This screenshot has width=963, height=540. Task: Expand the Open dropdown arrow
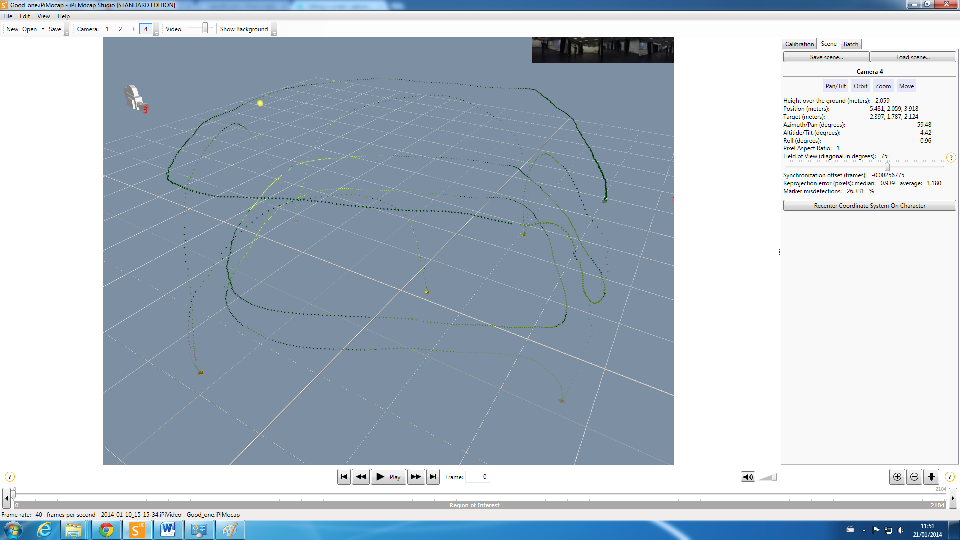42,29
